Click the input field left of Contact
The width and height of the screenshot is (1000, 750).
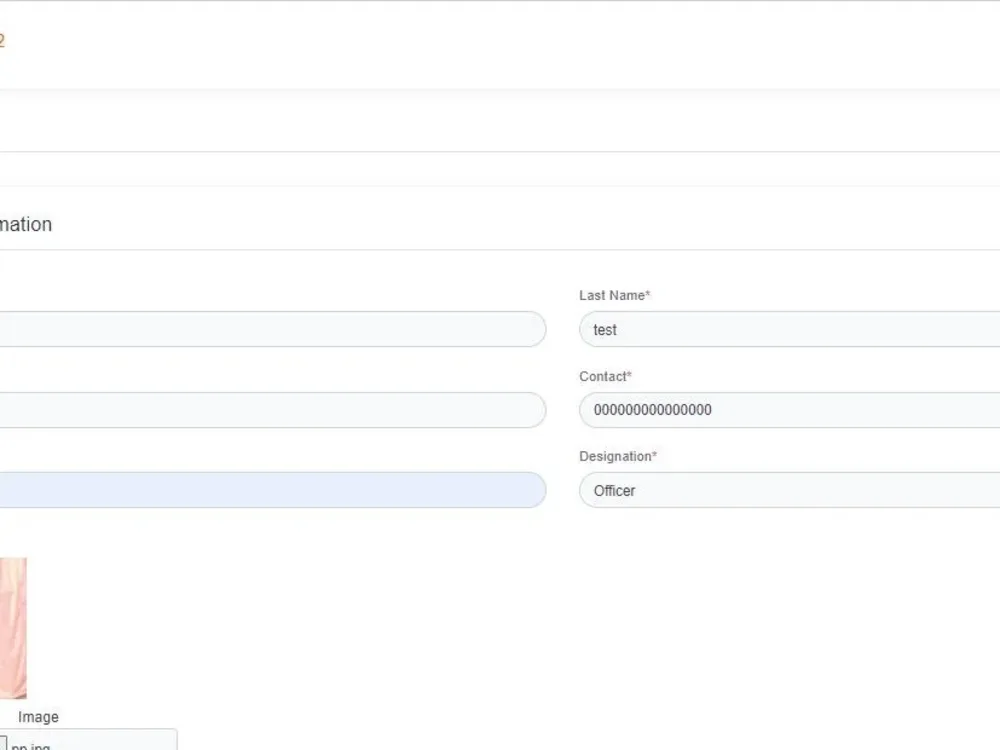click(273, 410)
